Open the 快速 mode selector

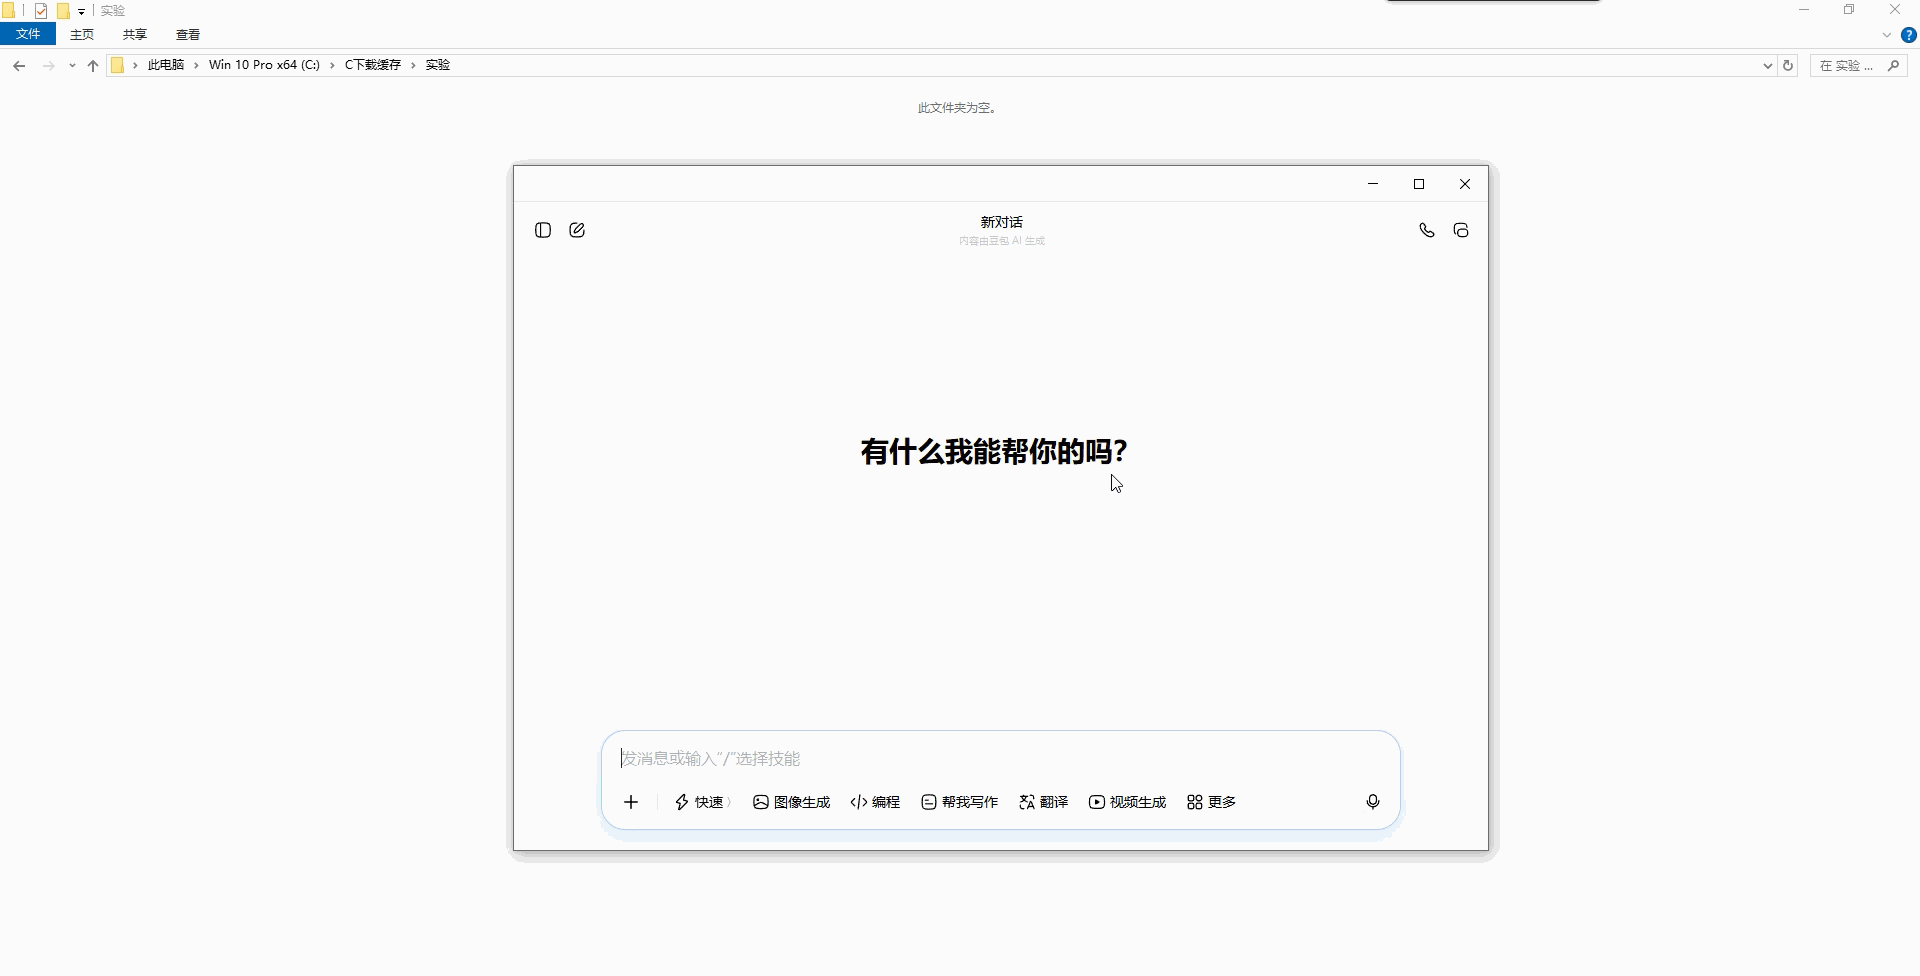702,802
